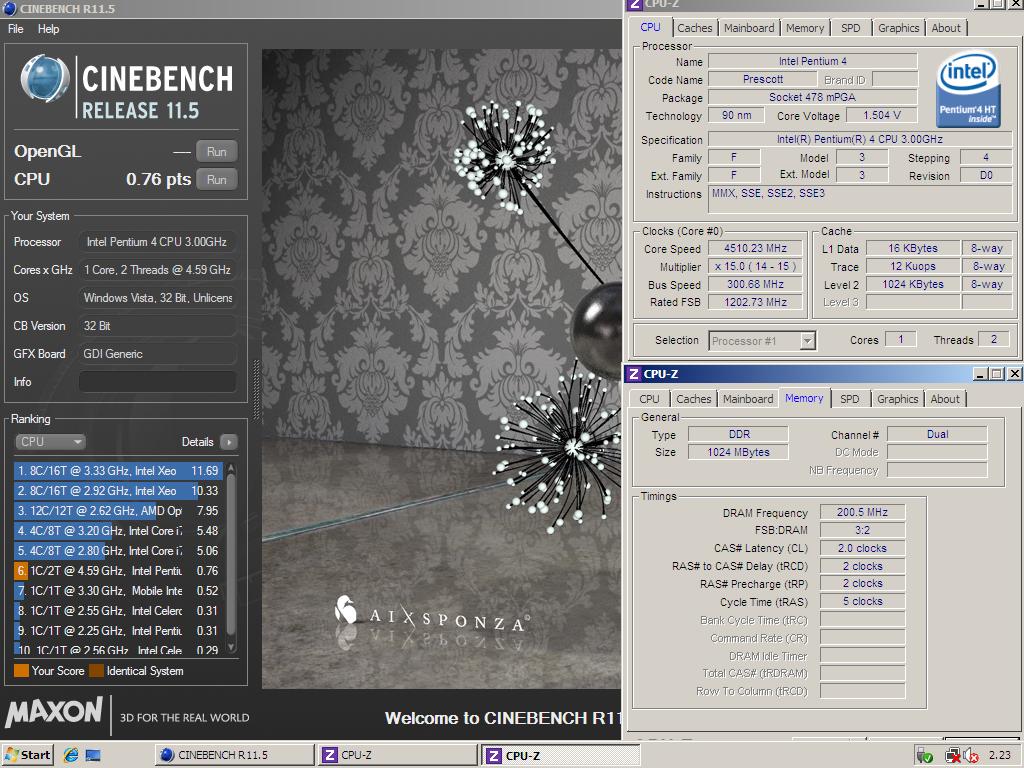Viewport: 1024px width, 768px height.
Task: Select ranking row 4C/8T @ 3.20 GHz
Action: click(118, 531)
